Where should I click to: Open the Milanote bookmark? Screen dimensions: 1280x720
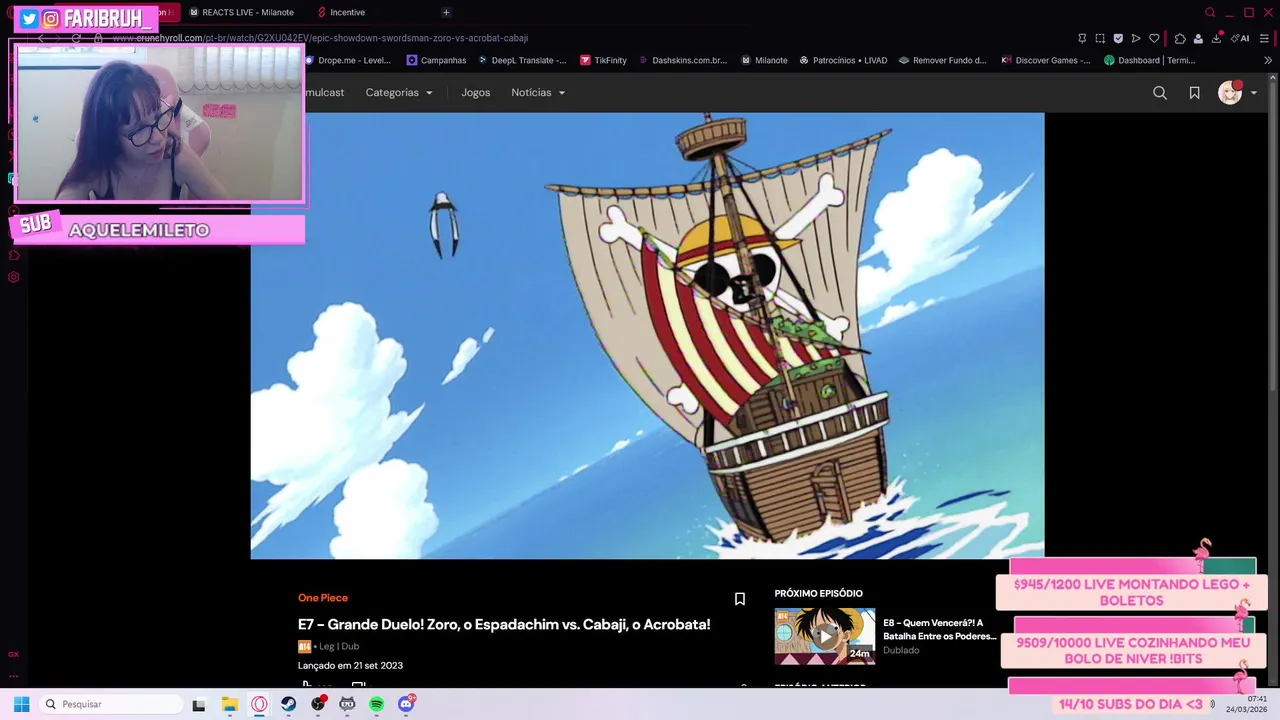click(x=764, y=60)
